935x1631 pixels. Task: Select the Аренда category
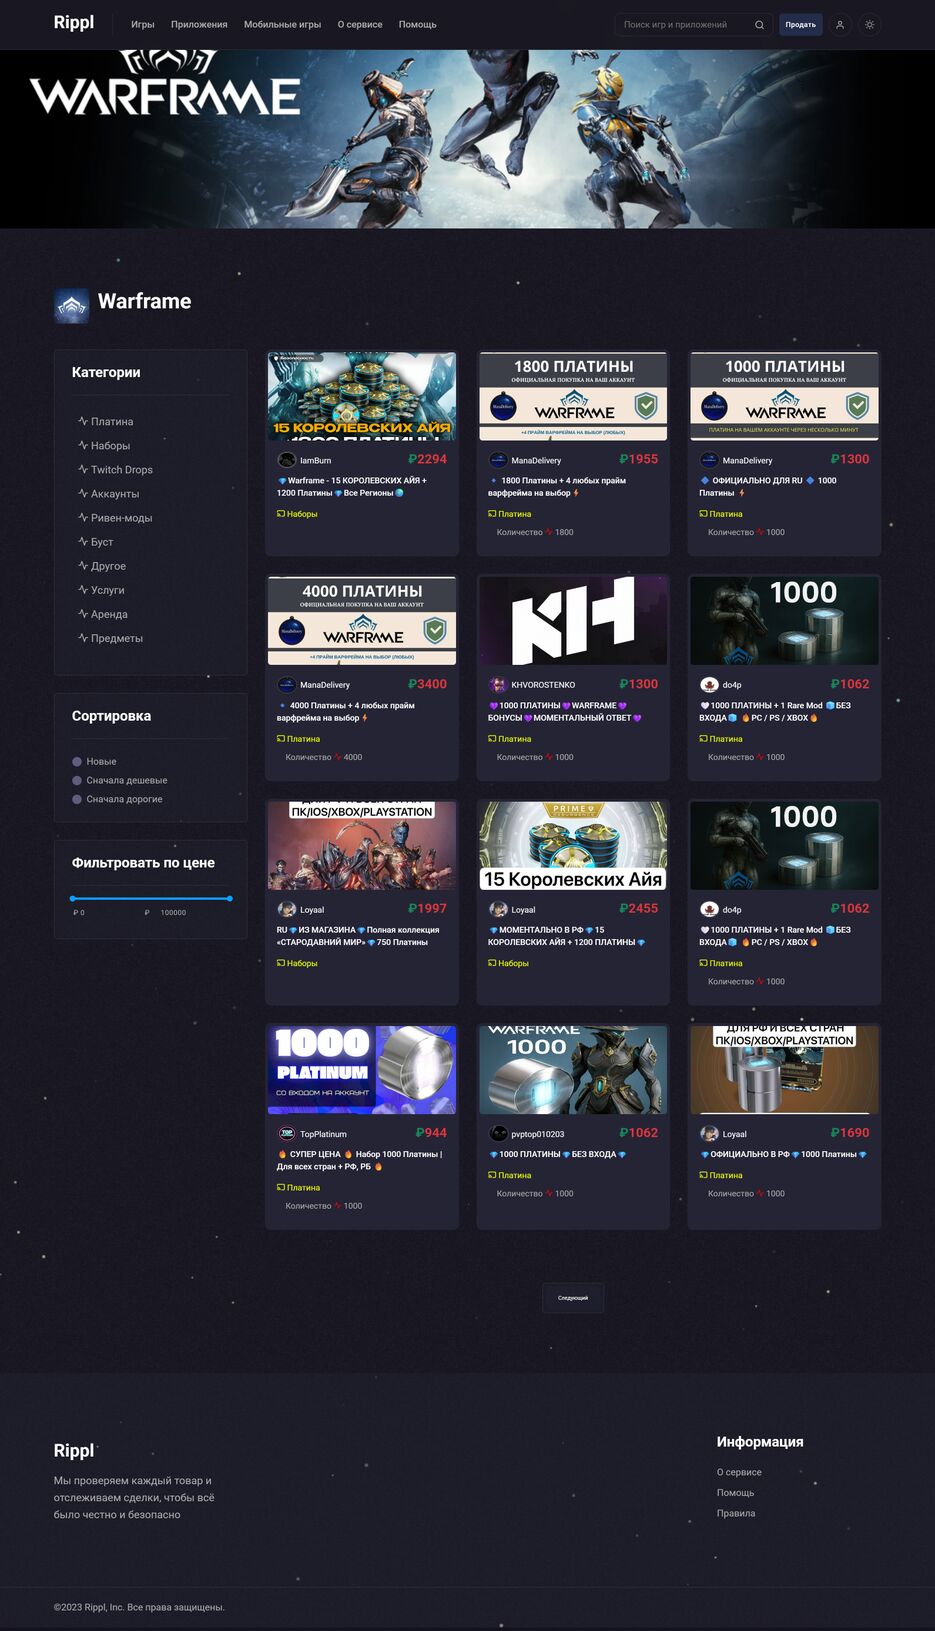102,614
